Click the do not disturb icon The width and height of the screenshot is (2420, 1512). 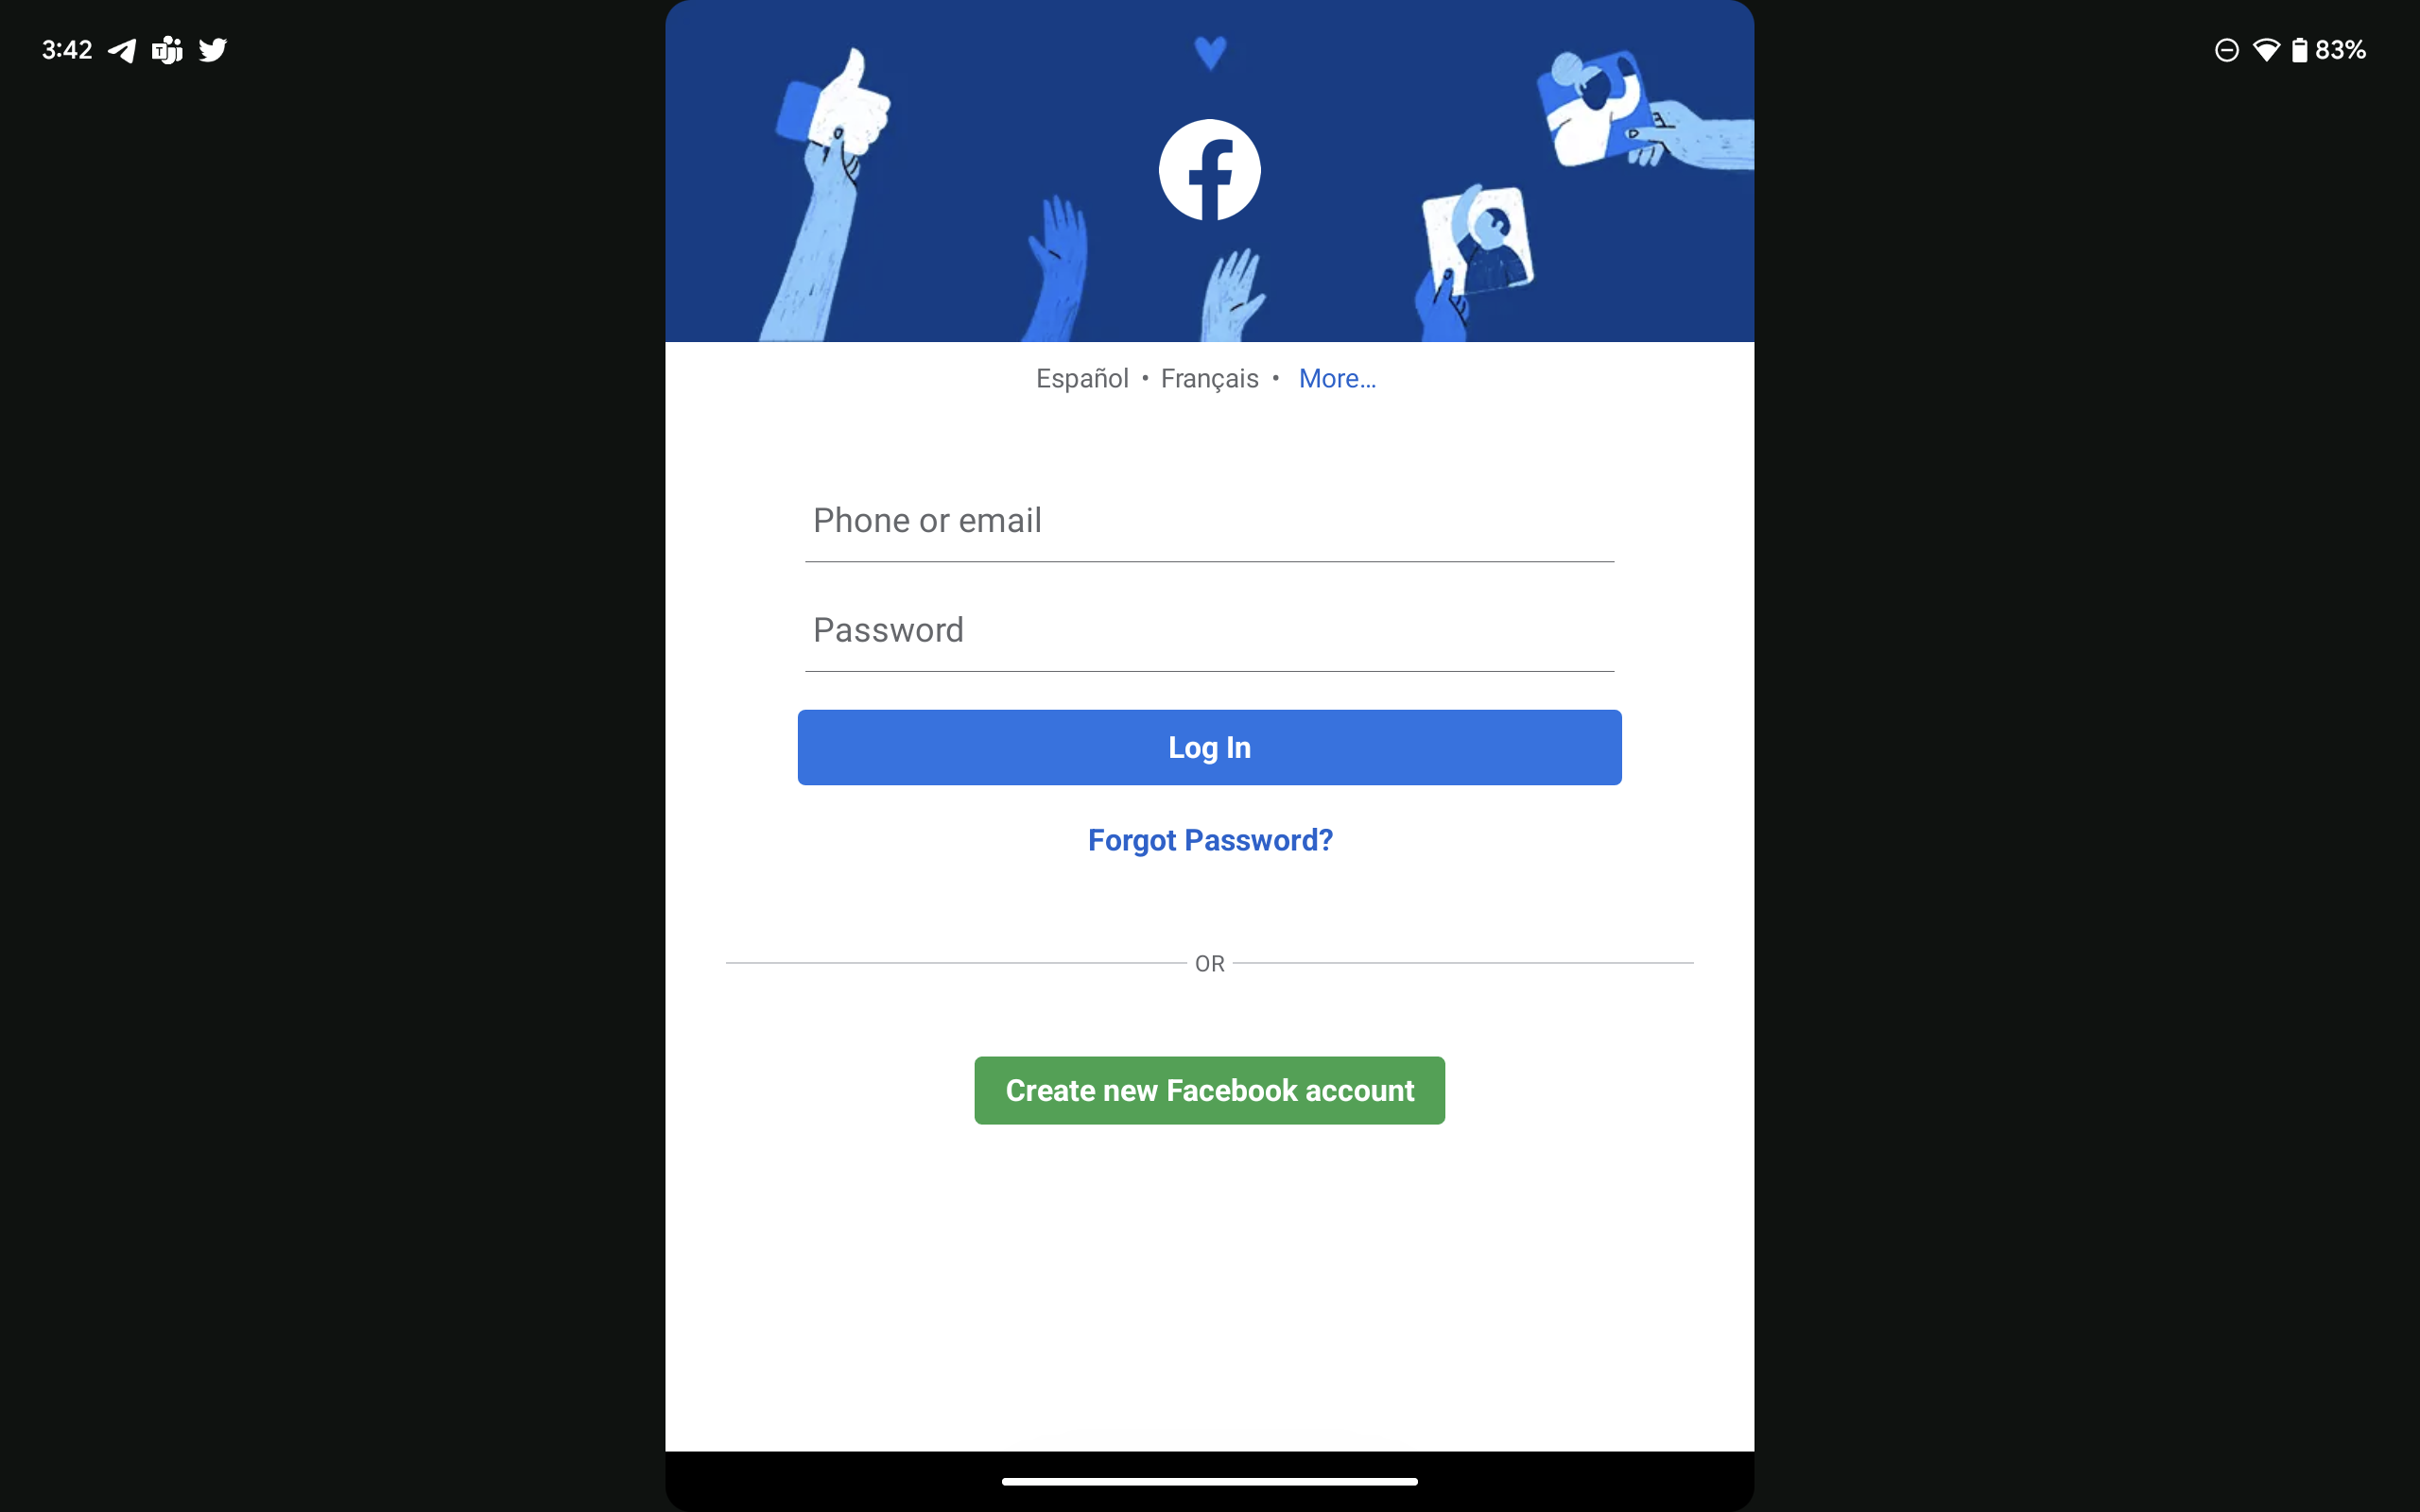2226,47
